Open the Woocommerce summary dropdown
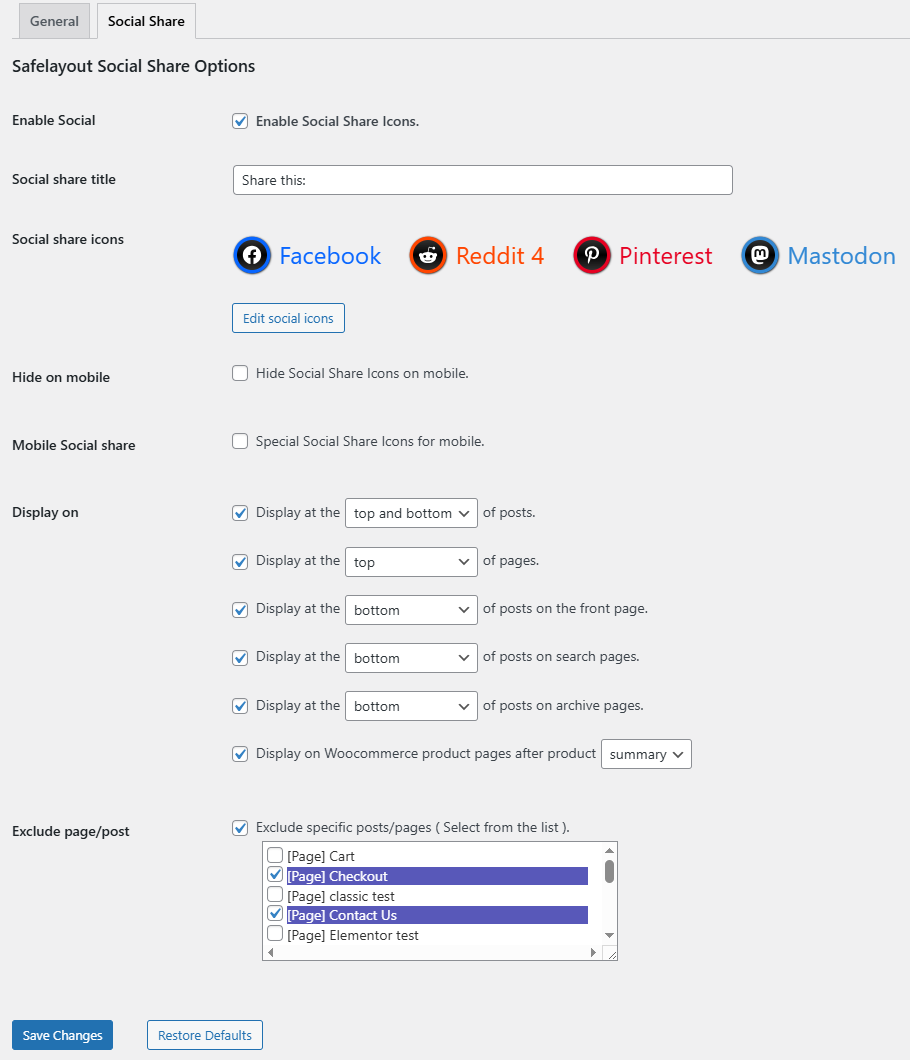The width and height of the screenshot is (910, 1060). [646, 754]
